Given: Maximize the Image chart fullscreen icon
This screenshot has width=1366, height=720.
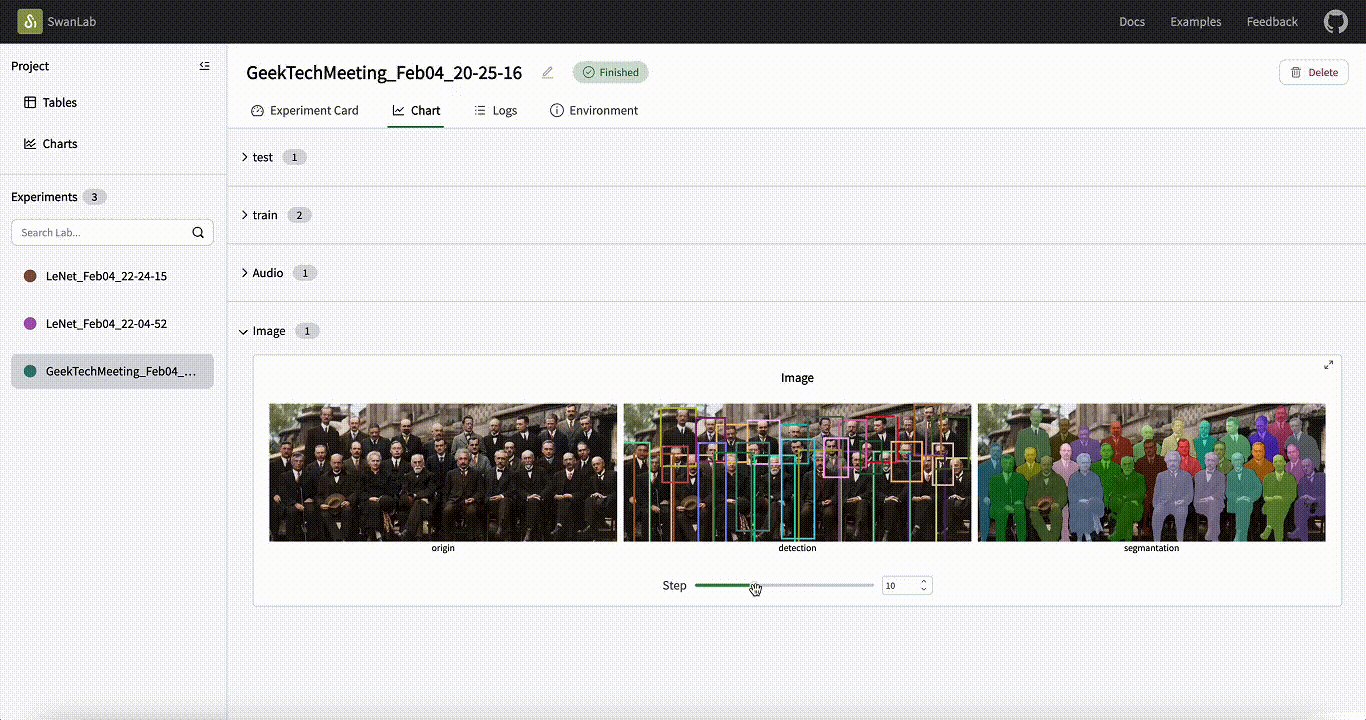Looking at the screenshot, I should 1328,365.
